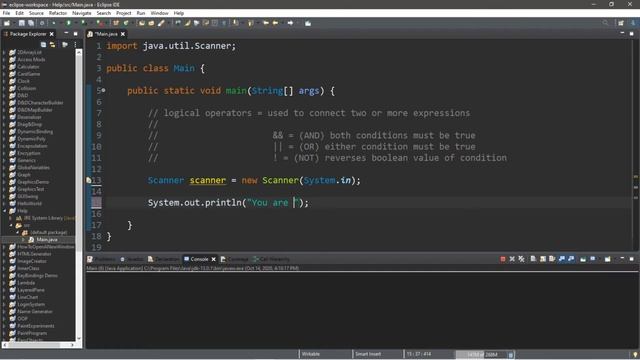This screenshot has width=640, height=360.
Task: Click the Save toolbar icon
Action: tap(22, 23)
